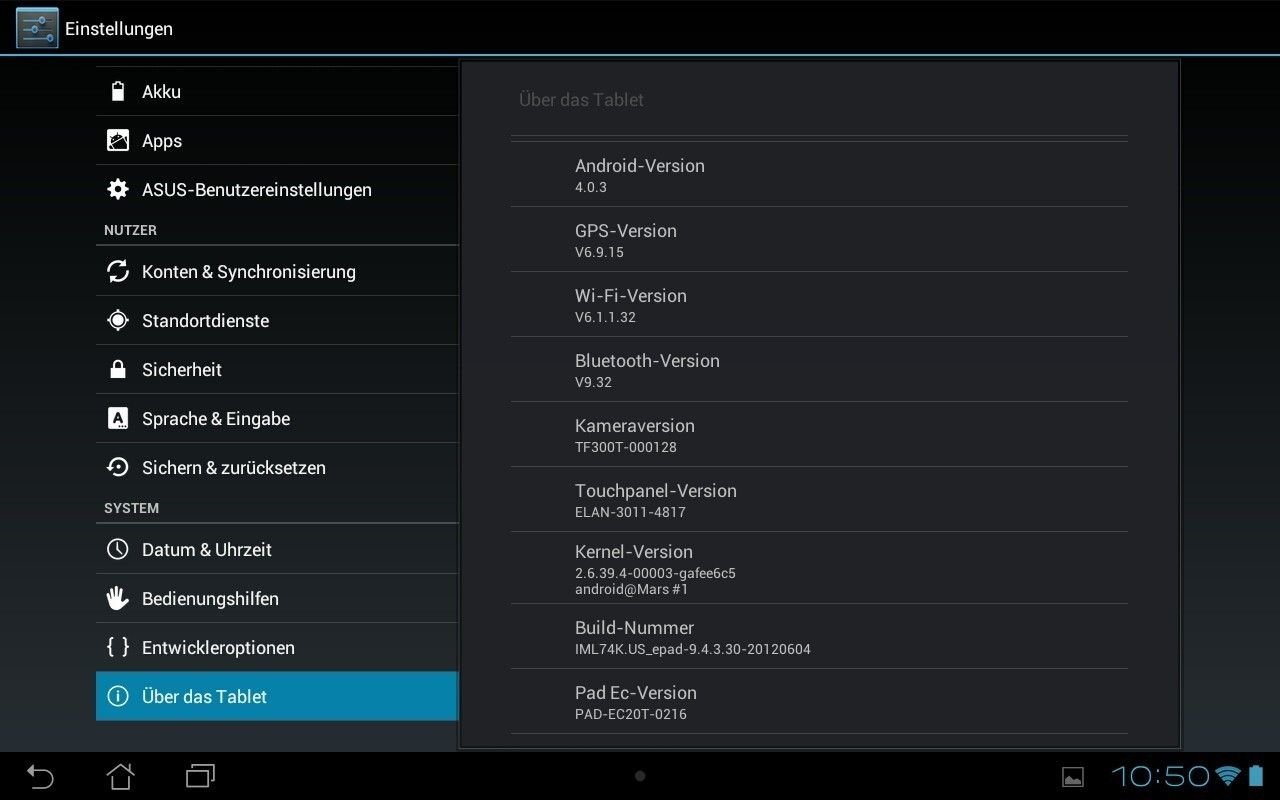Tap the letter A icon for Sprache

pos(118,418)
